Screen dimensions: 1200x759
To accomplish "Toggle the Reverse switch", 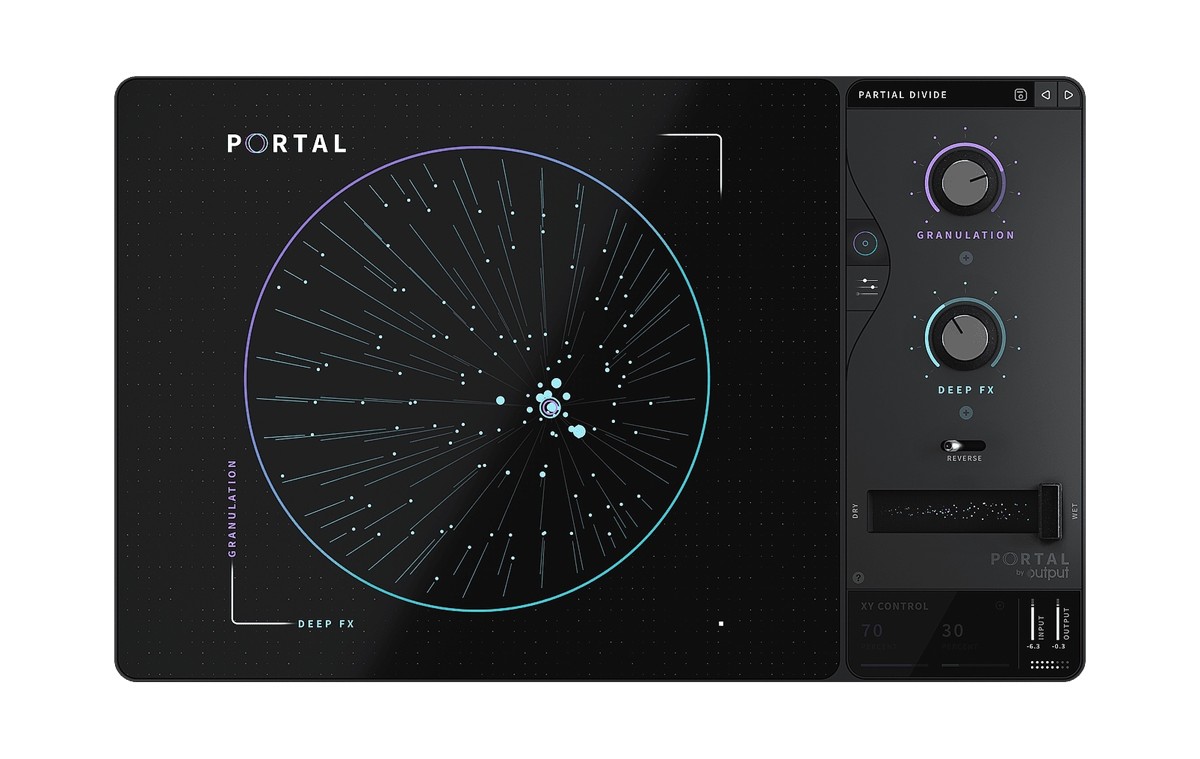I will [965, 446].
